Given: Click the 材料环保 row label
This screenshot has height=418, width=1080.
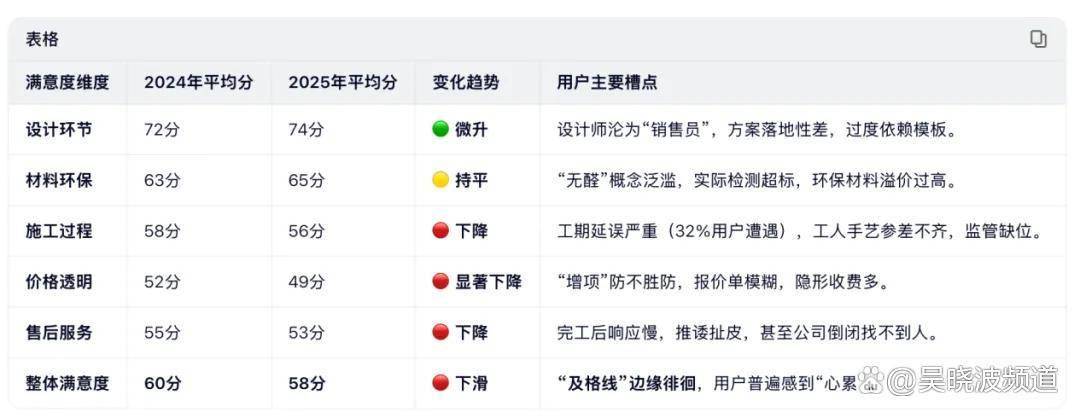Looking at the screenshot, I should 59,180.
